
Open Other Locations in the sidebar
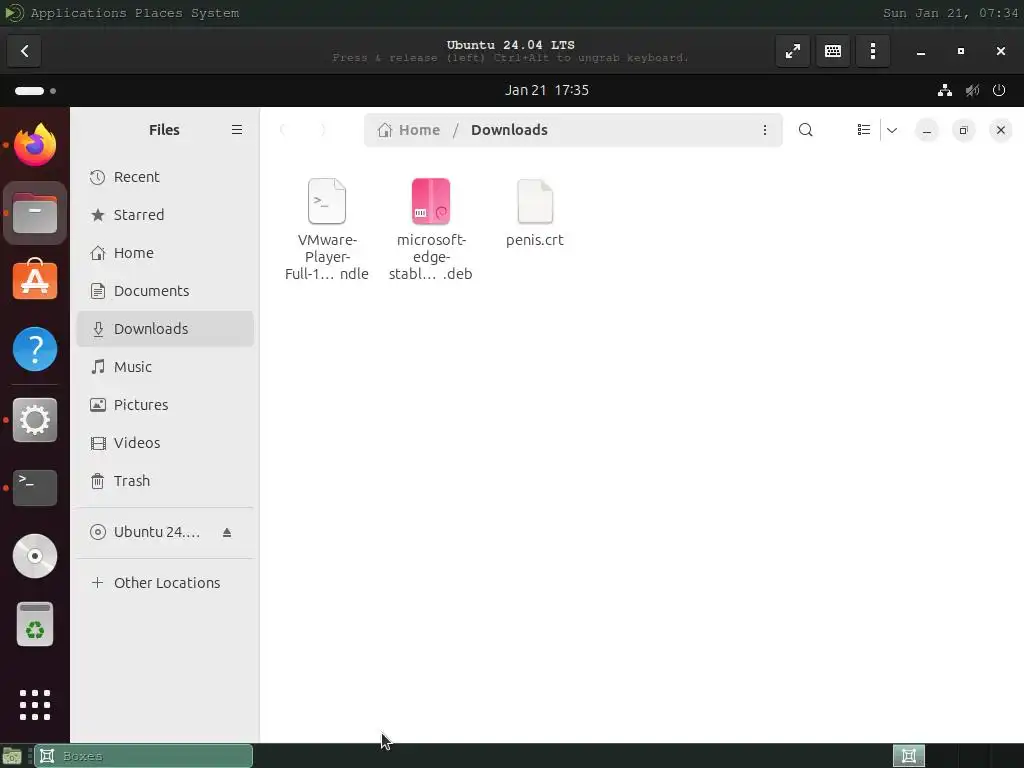[x=165, y=583]
